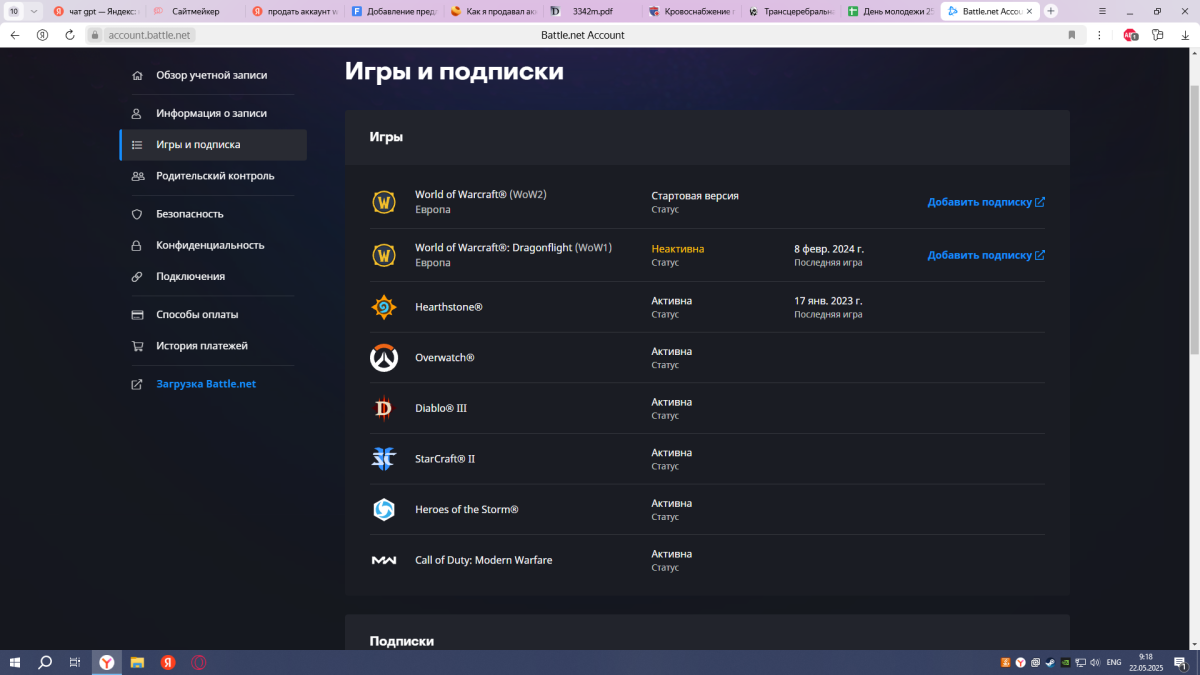
Task: Click the 8 февр. 2024 г. date
Action: click(829, 249)
